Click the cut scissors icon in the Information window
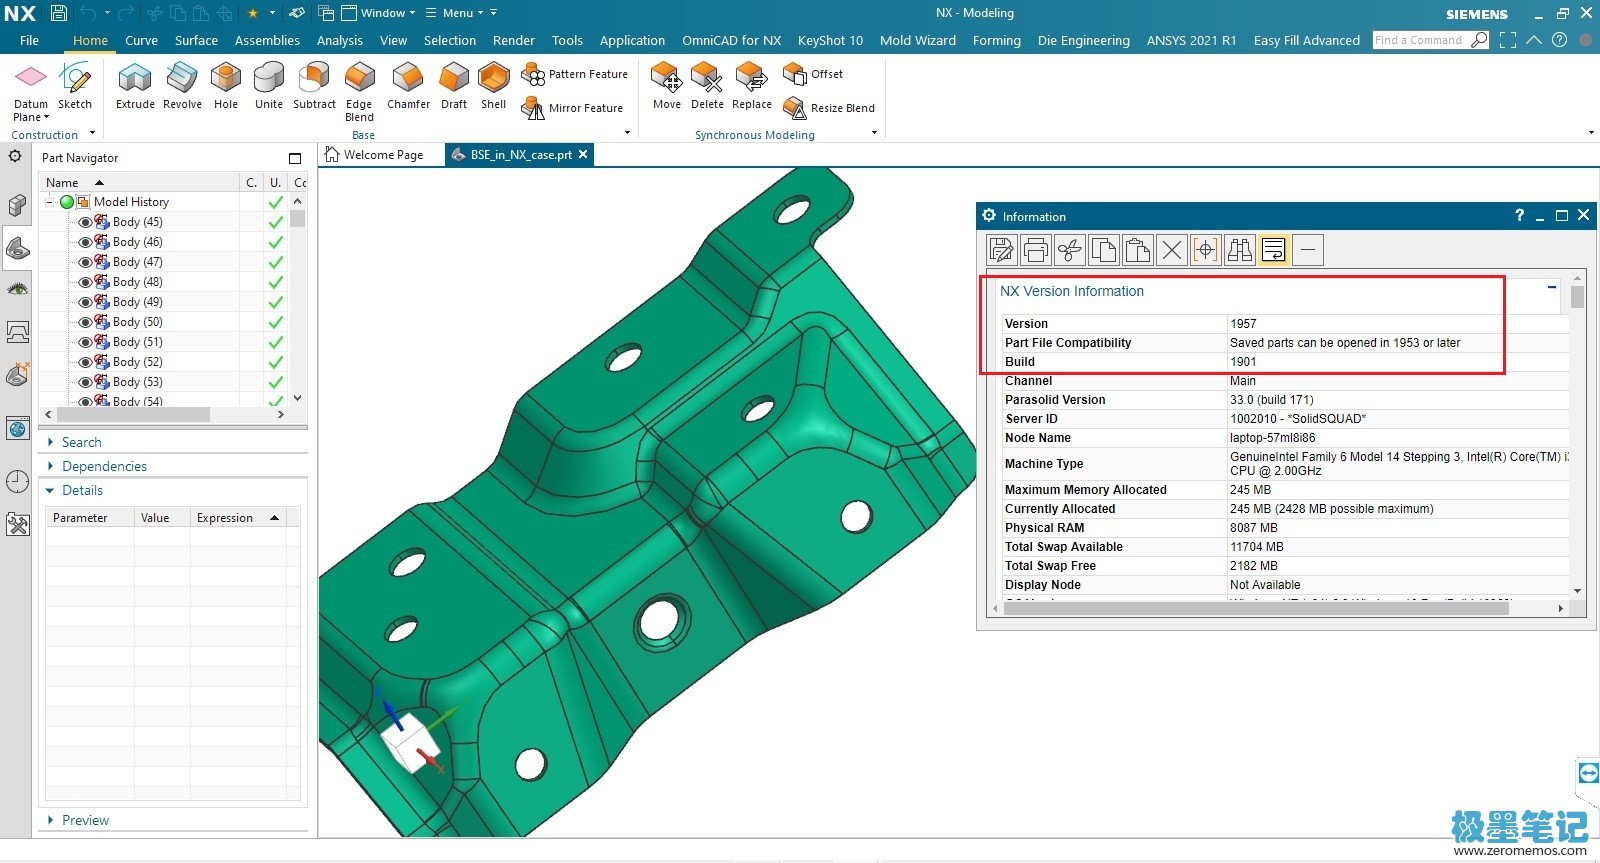 coord(1070,250)
